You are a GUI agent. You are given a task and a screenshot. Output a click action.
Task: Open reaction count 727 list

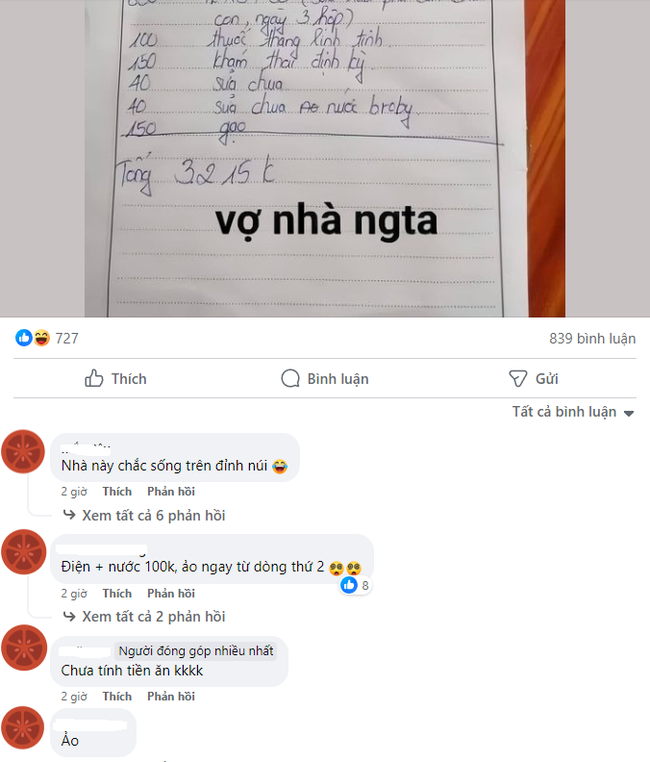point(67,338)
